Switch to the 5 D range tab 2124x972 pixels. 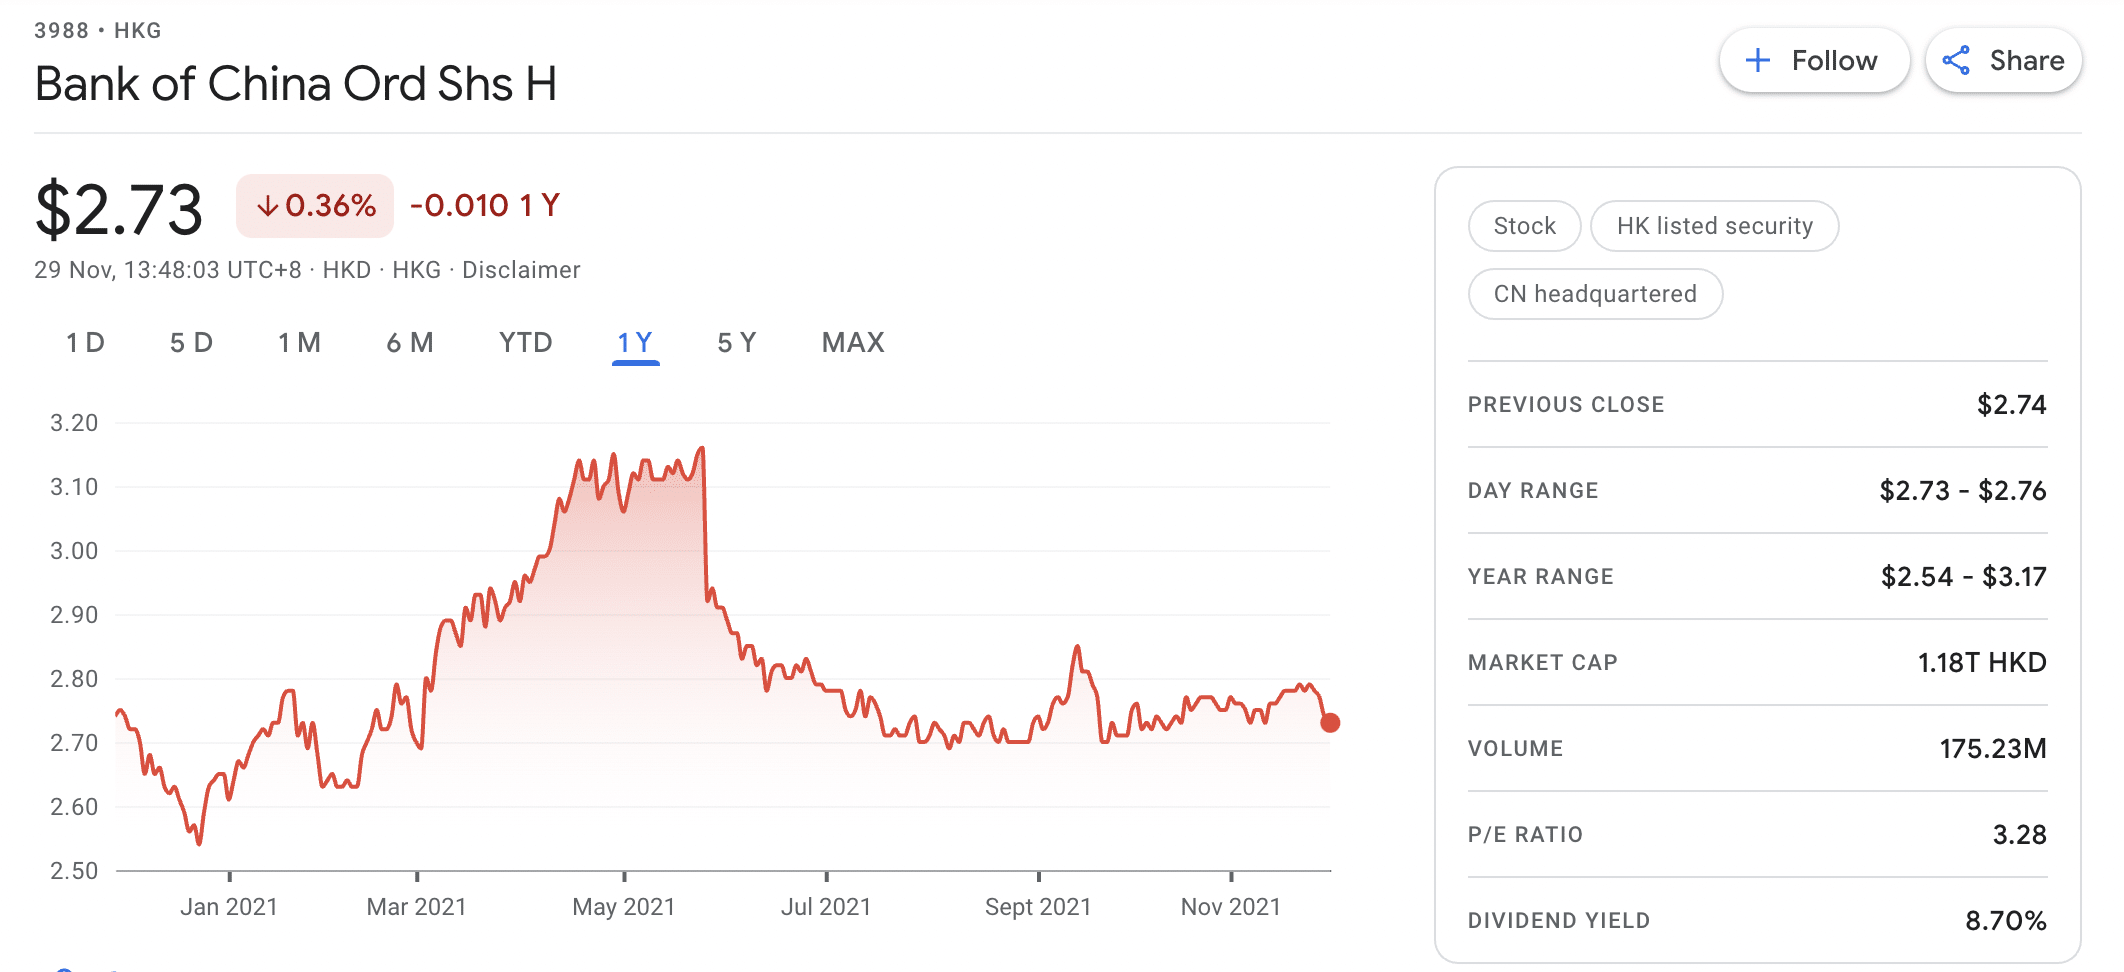(191, 343)
